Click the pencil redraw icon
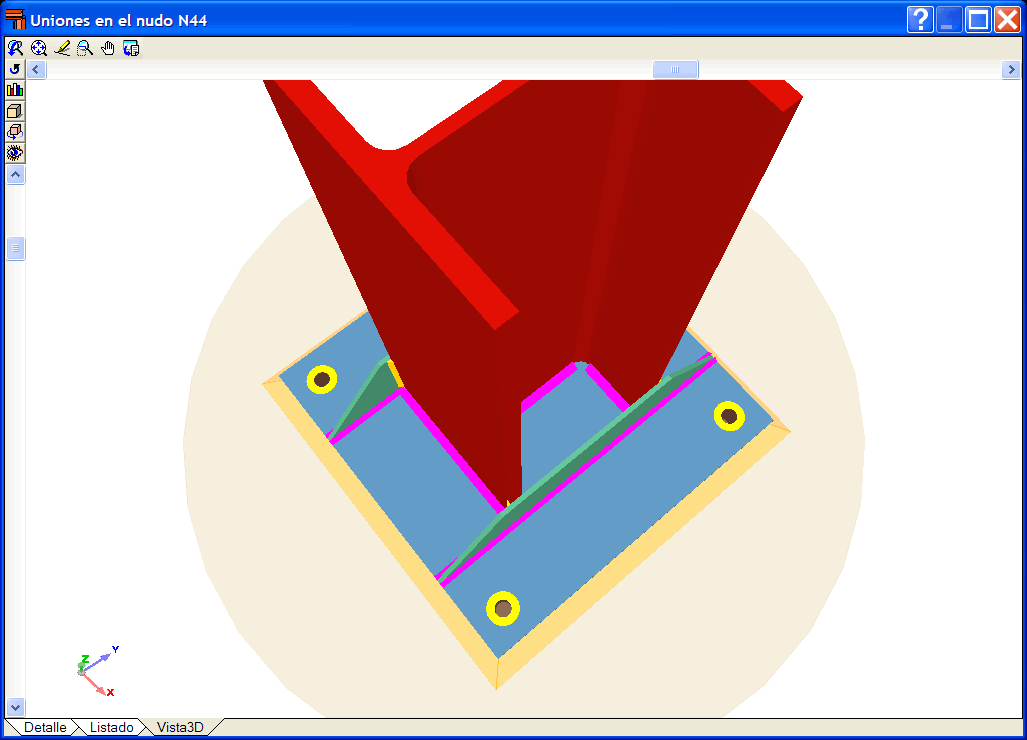The image size is (1027, 740). (x=62, y=48)
